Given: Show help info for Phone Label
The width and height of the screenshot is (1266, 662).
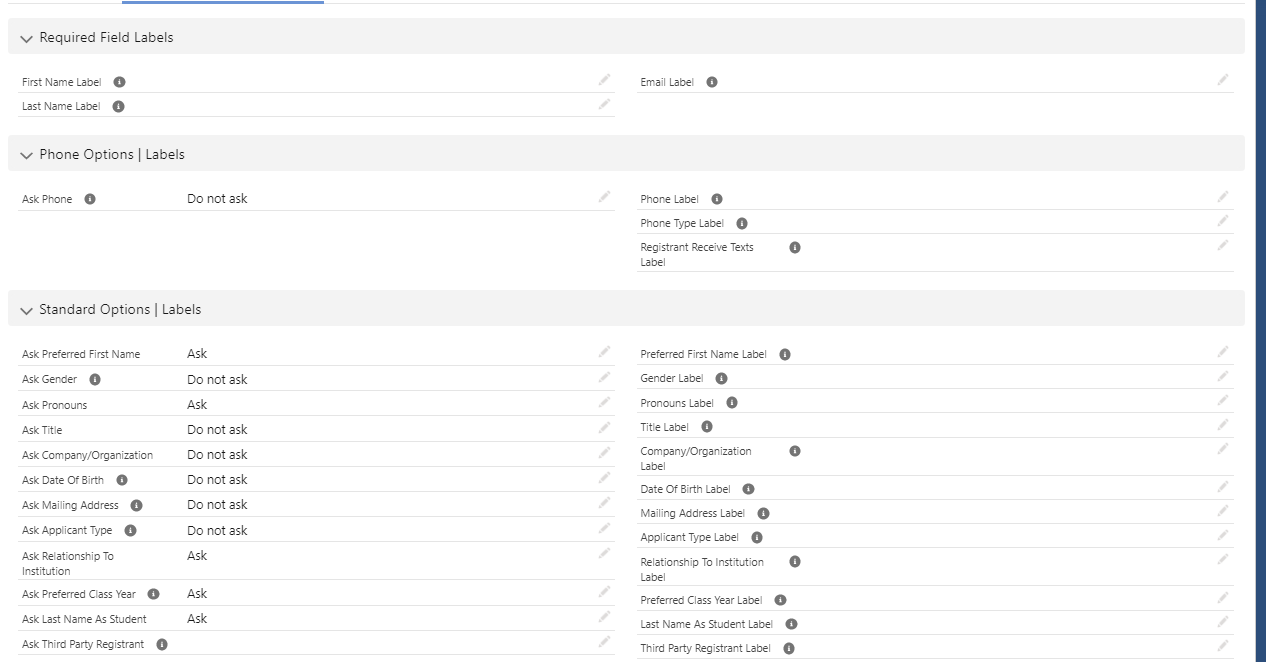Looking at the screenshot, I should click(717, 199).
